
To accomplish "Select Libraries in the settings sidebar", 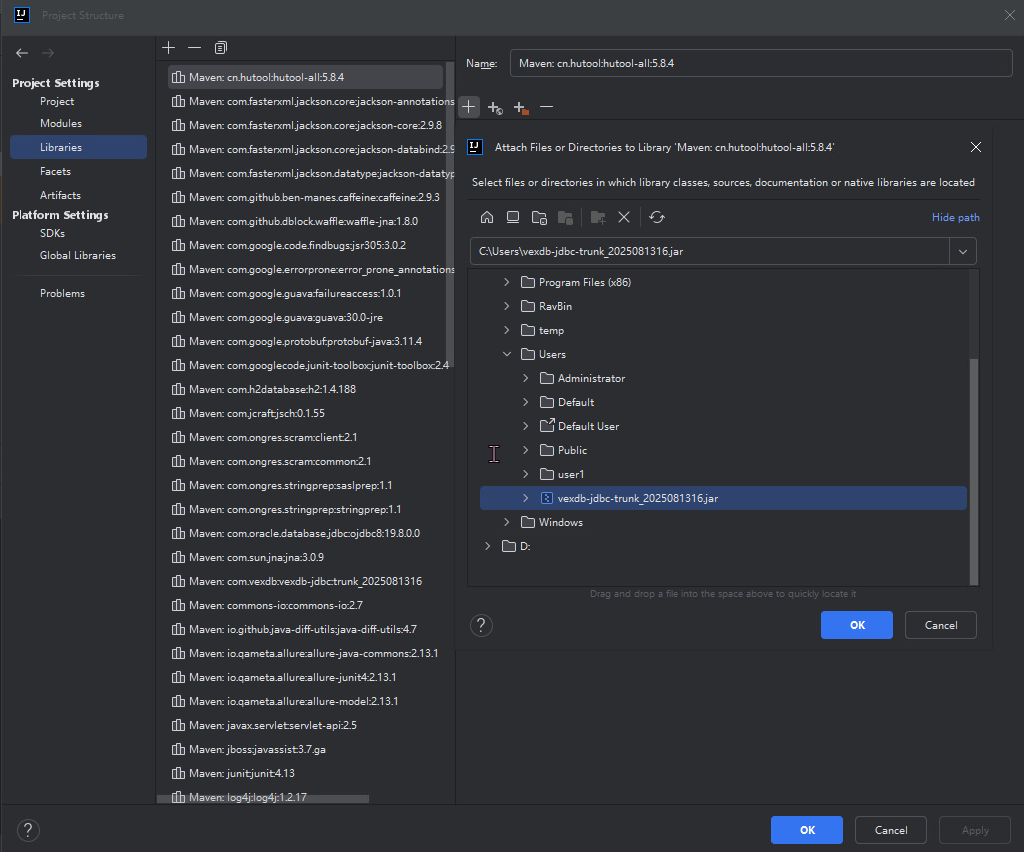I will click(x=78, y=148).
